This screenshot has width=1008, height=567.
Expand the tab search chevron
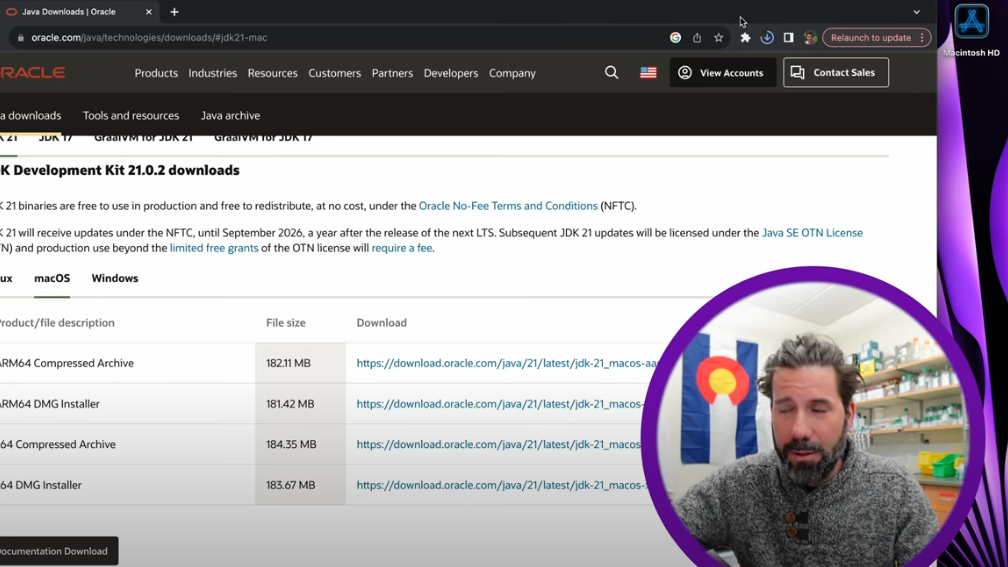917,12
